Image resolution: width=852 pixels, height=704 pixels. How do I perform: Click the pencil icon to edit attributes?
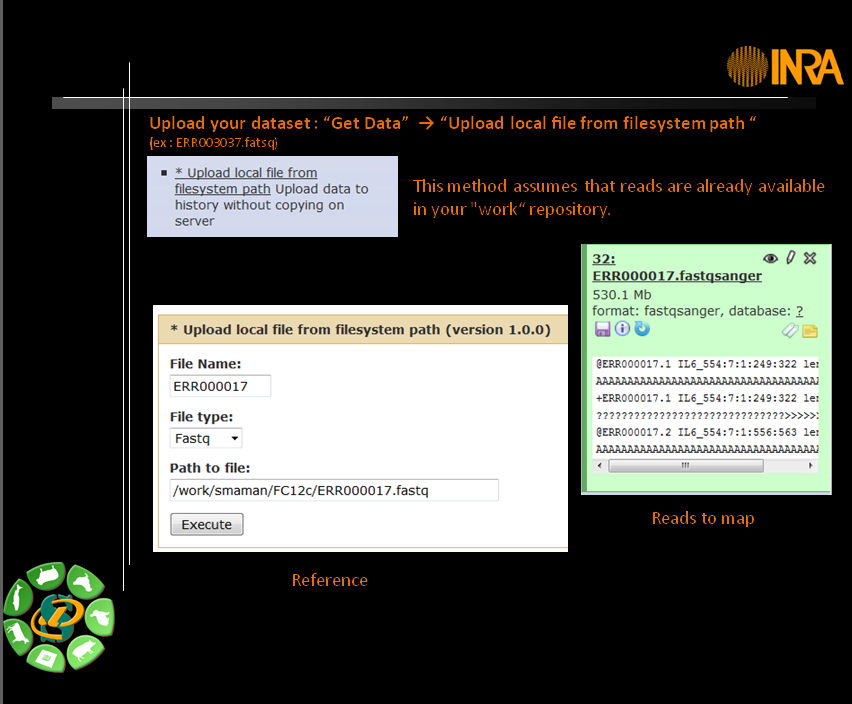click(x=790, y=258)
